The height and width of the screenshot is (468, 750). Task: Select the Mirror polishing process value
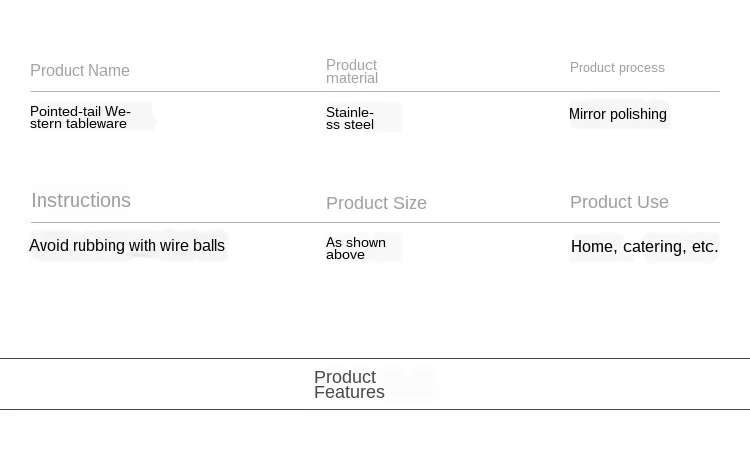[617, 114]
